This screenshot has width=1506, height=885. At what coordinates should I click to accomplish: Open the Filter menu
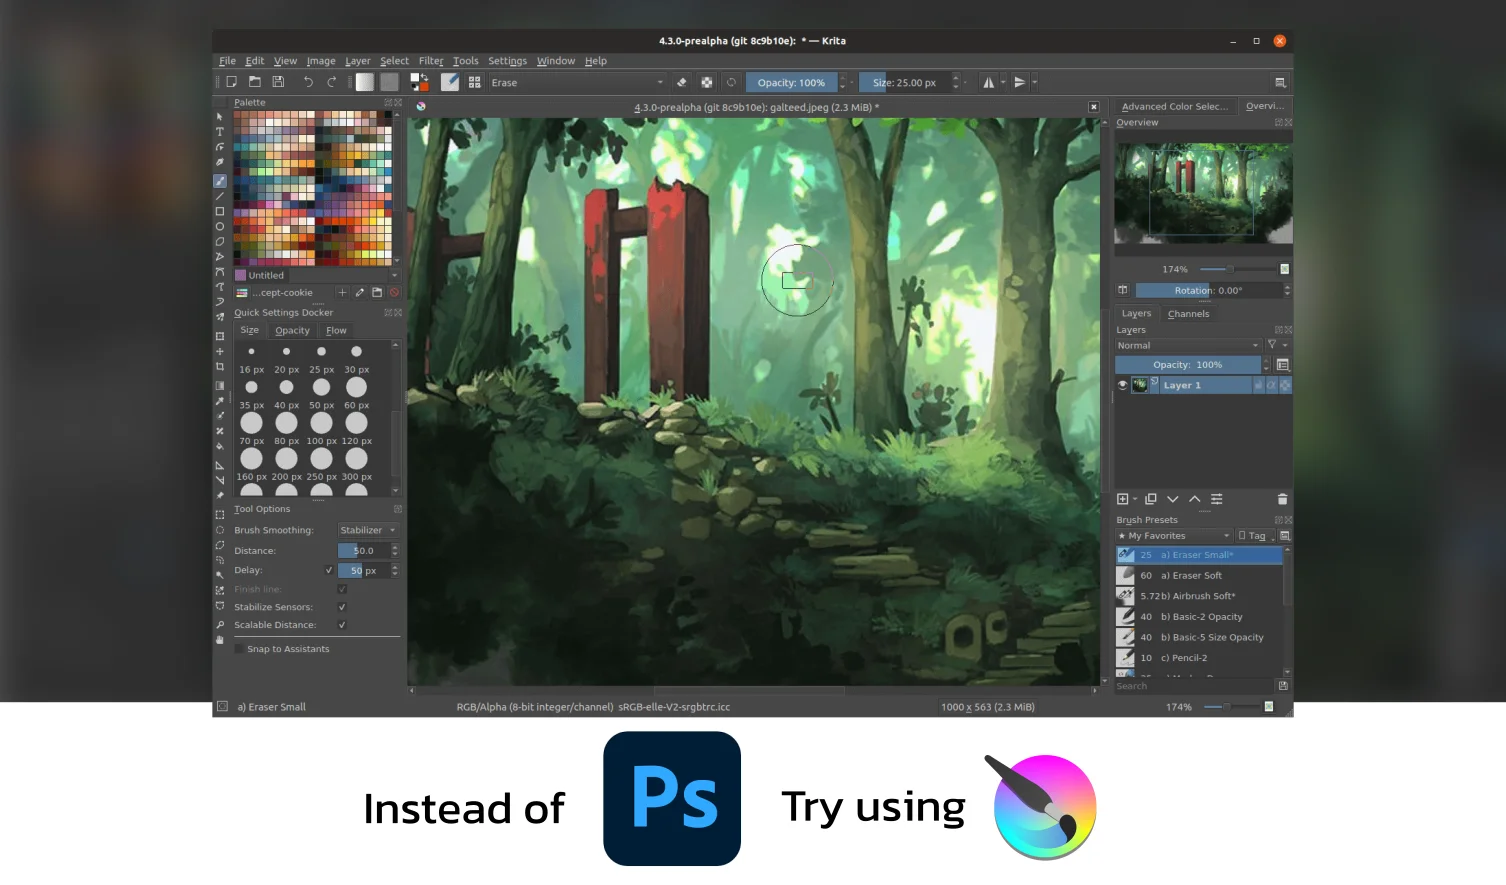pos(430,61)
